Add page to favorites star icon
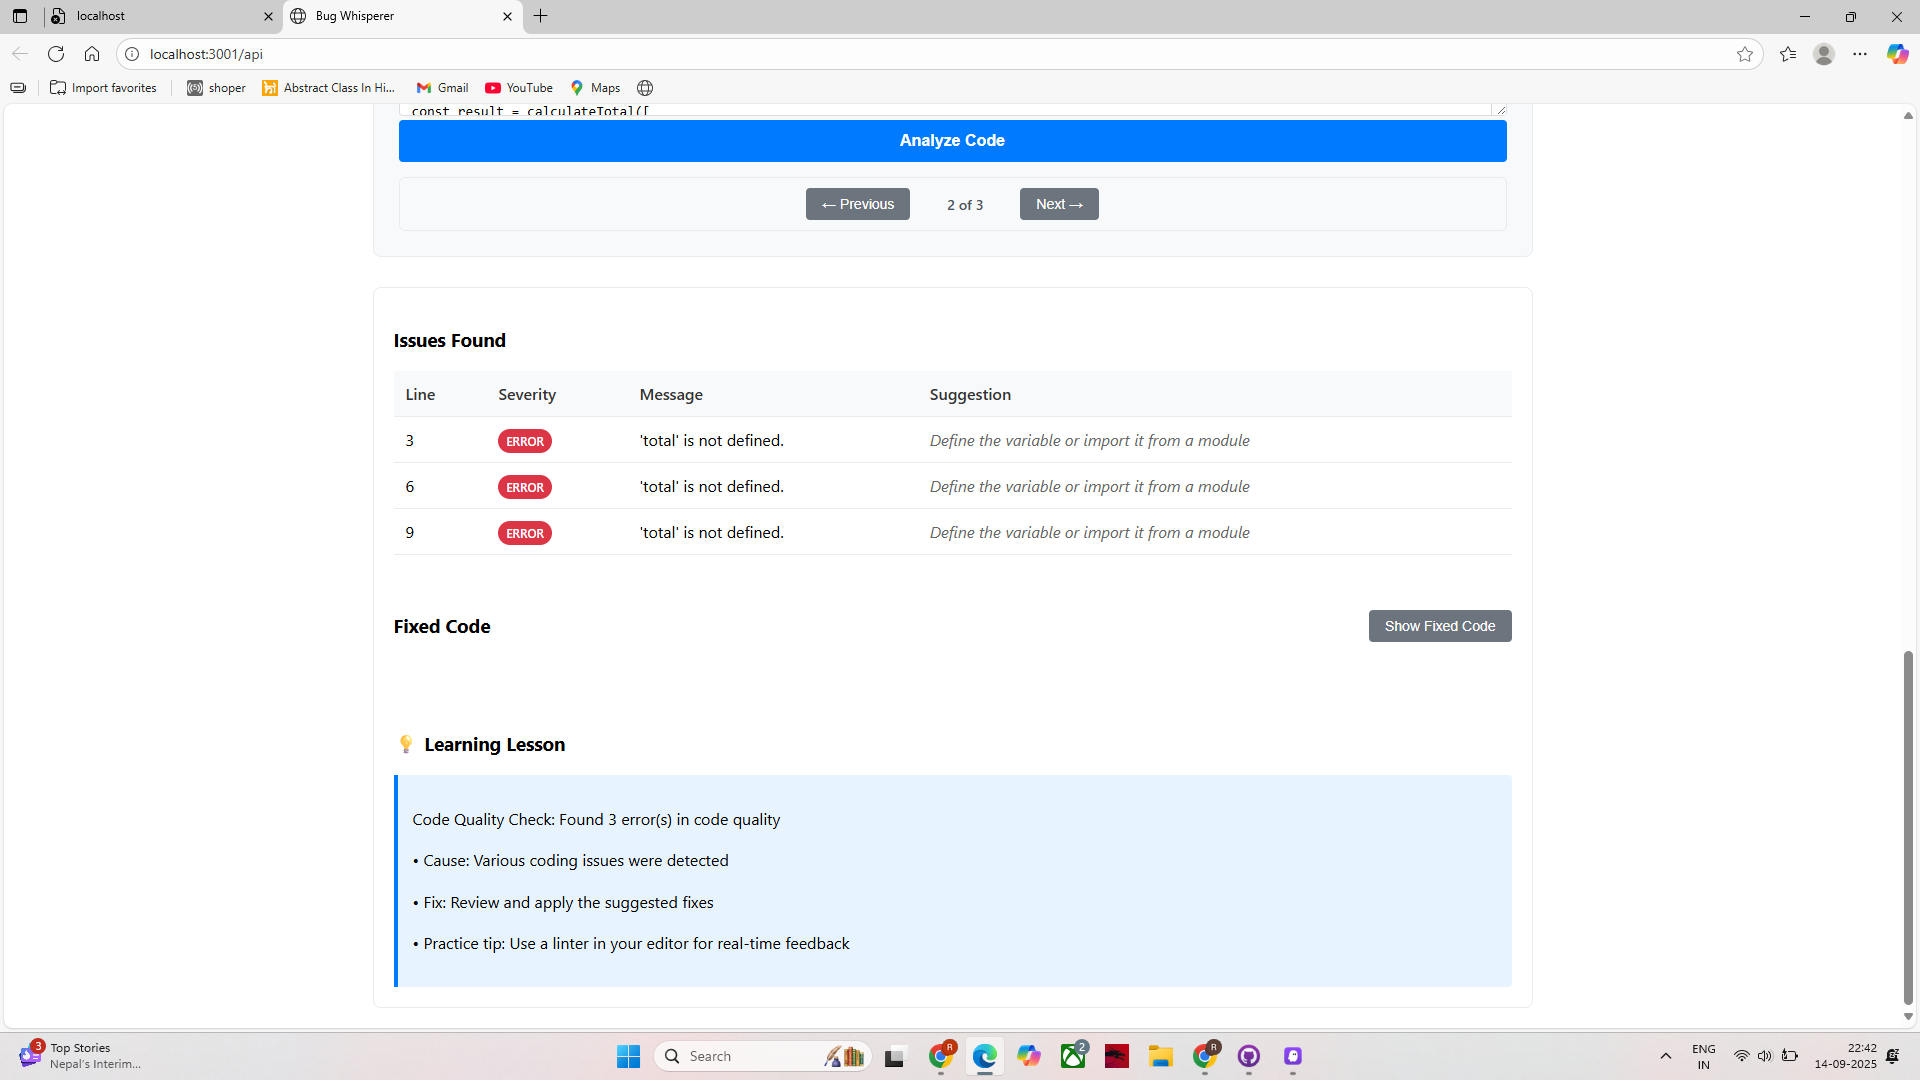This screenshot has width=1920, height=1080. (x=1745, y=54)
